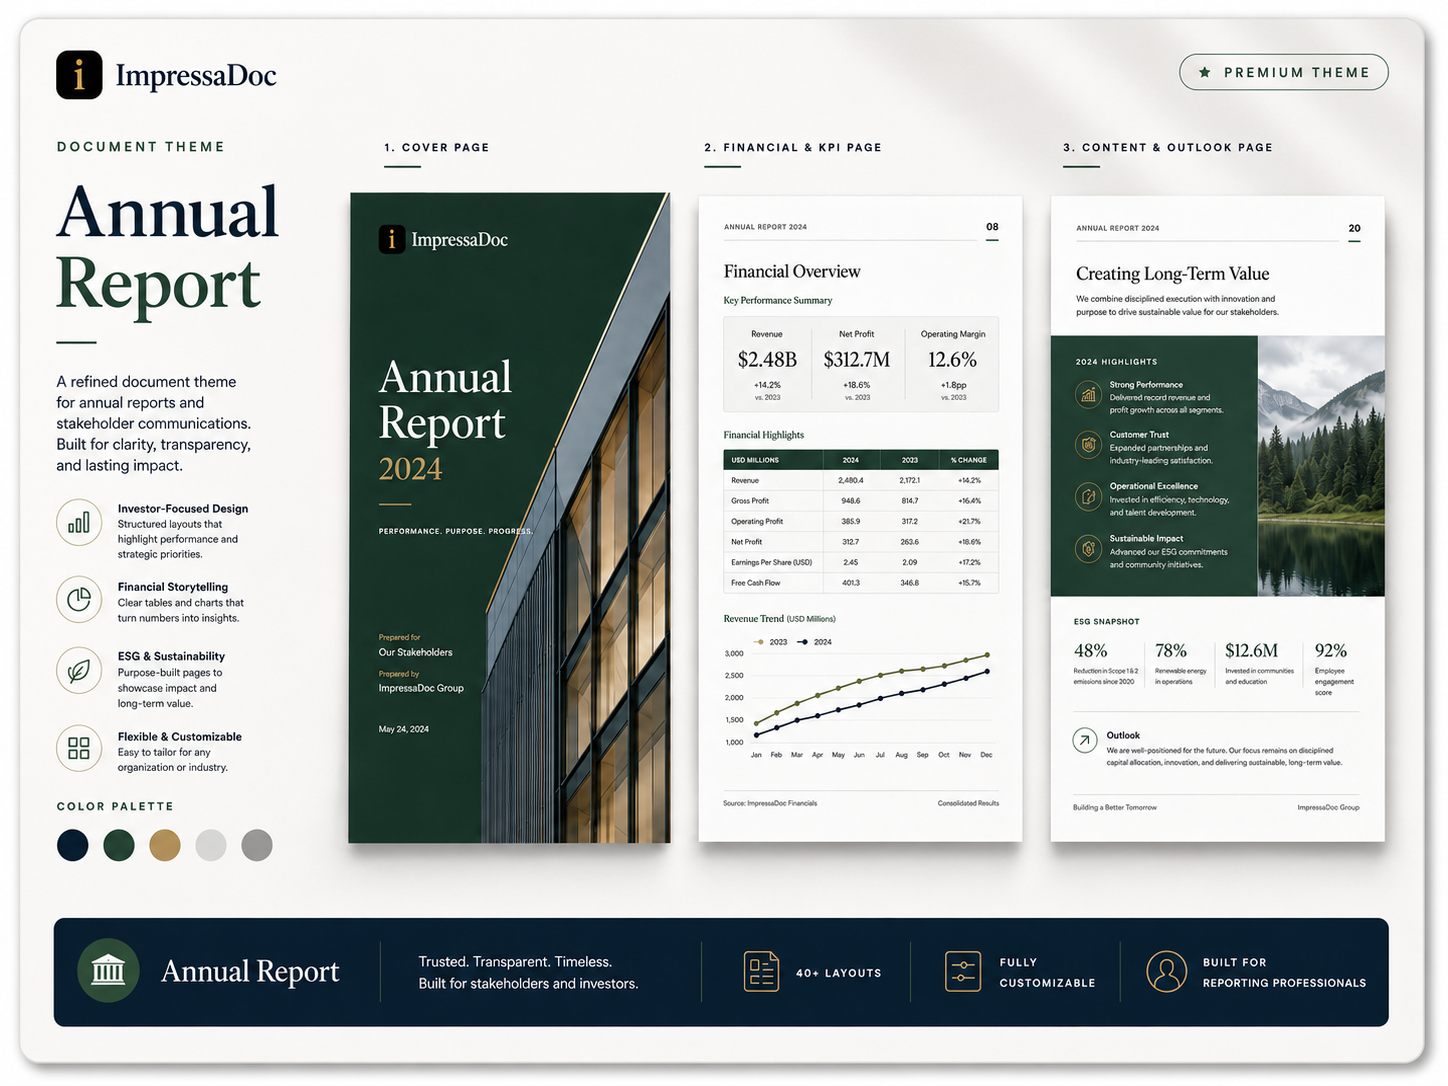Viewport: 1448px width, 1086px height.
Task: Click the Flexible & Customizable grid icon
Action: 79,748
